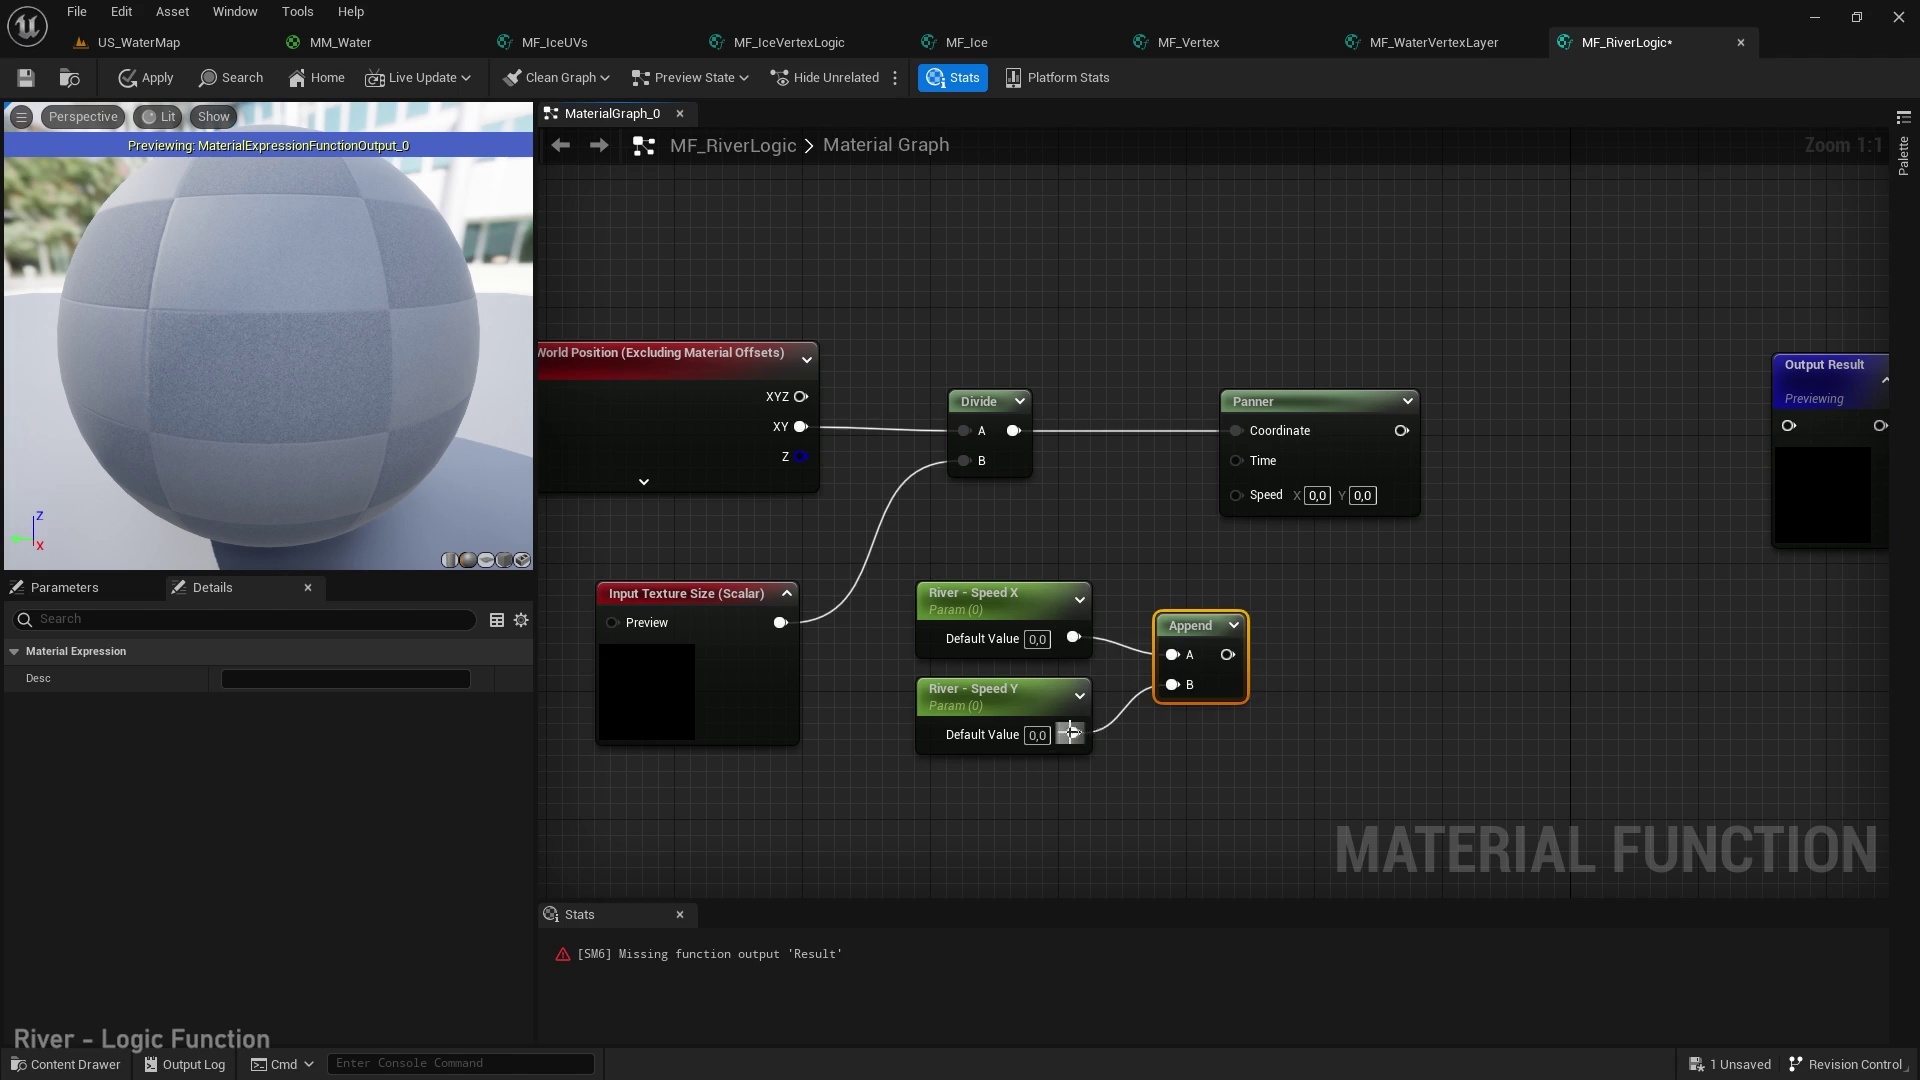Image resolution: width=1920 pixels, height=1080 pixels.
Task: Switch to the MM_Water tab
Action: 340,43
